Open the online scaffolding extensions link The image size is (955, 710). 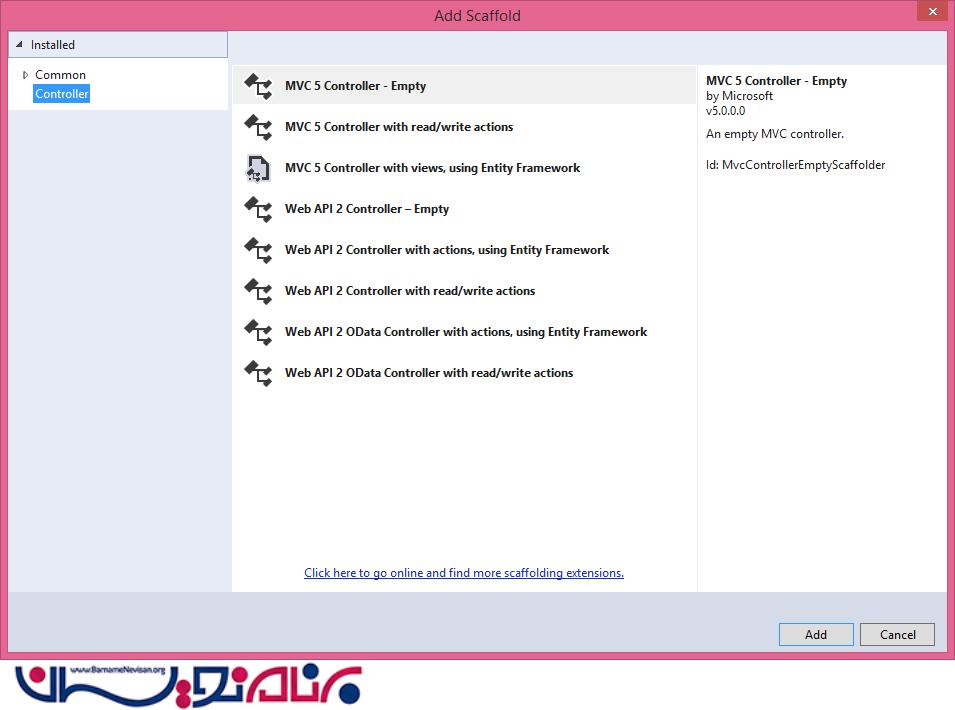(464, 573)
